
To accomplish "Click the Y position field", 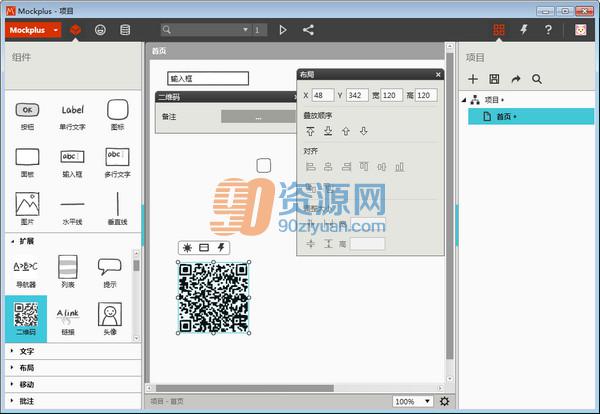I will point(357,95).
